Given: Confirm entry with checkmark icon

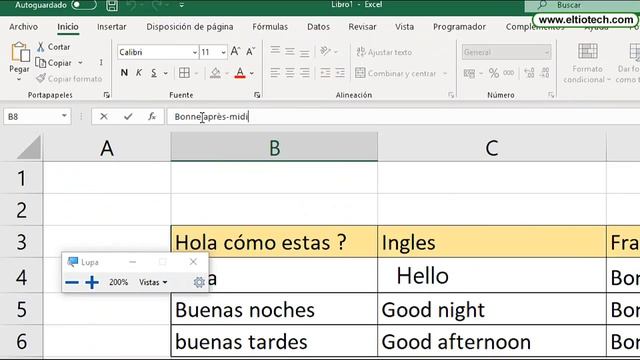Looking at the screenshot, I should tap(128, 117).
